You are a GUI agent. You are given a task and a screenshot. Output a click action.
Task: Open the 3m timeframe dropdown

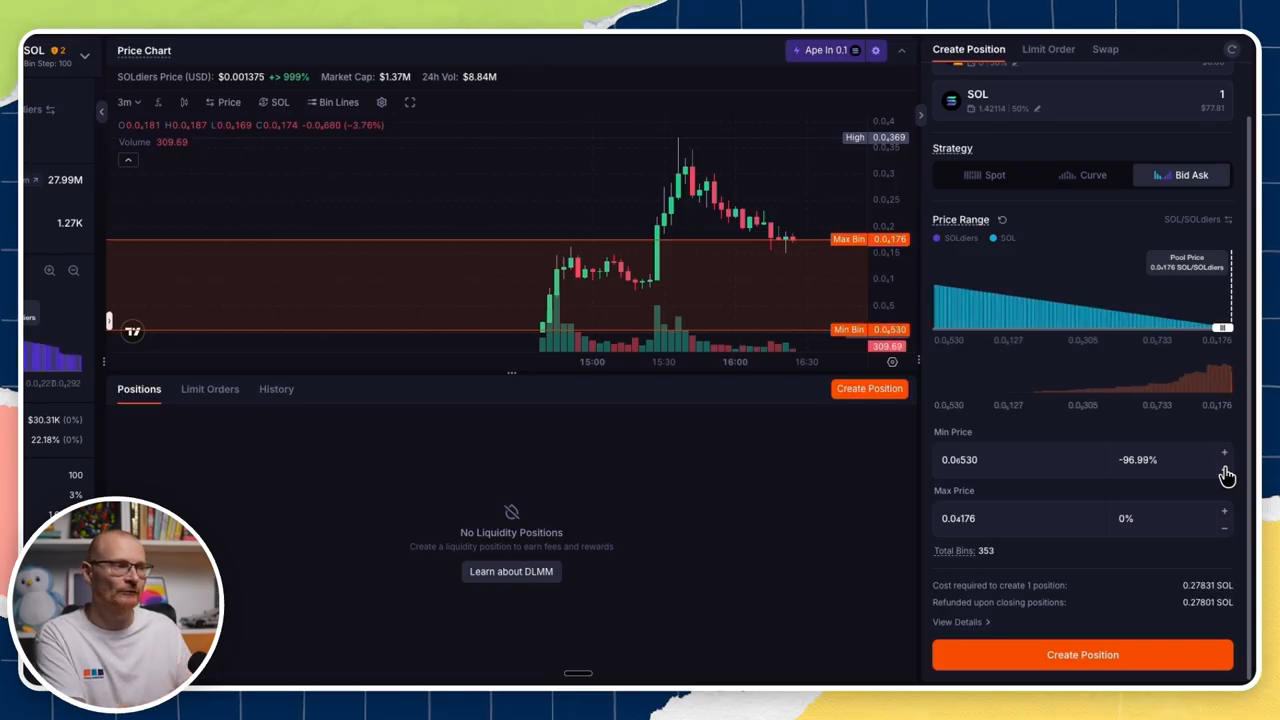129,102
